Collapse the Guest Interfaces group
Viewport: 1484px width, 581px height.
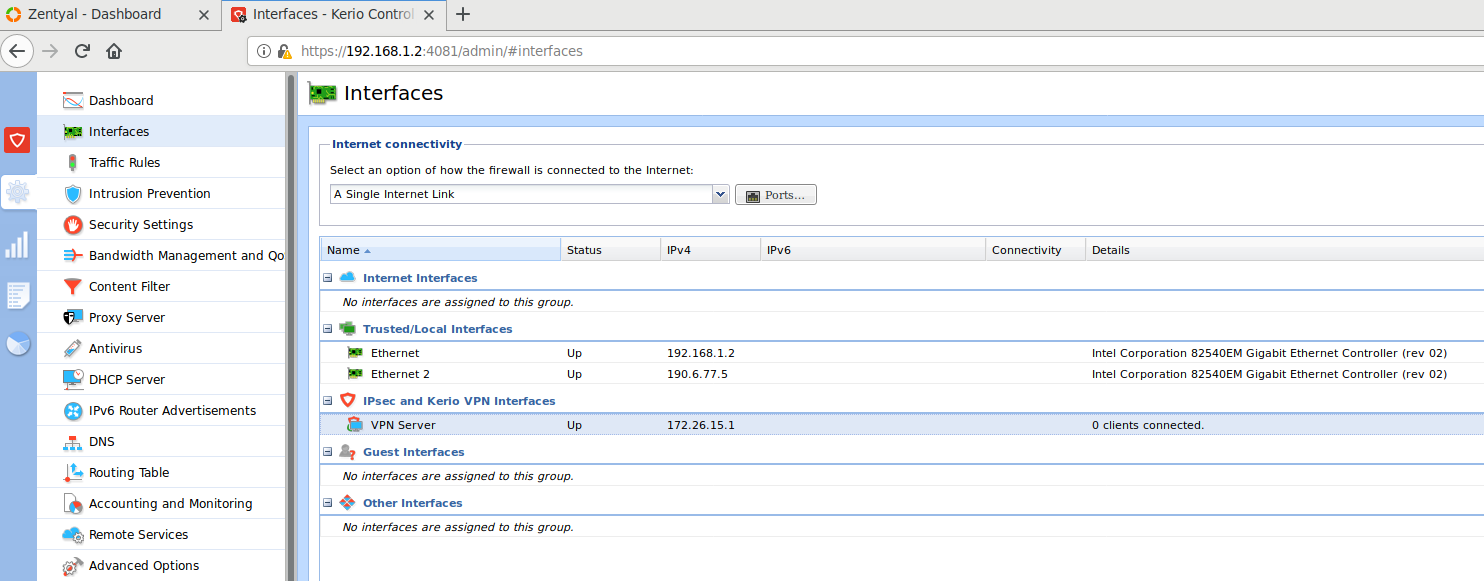327,452
